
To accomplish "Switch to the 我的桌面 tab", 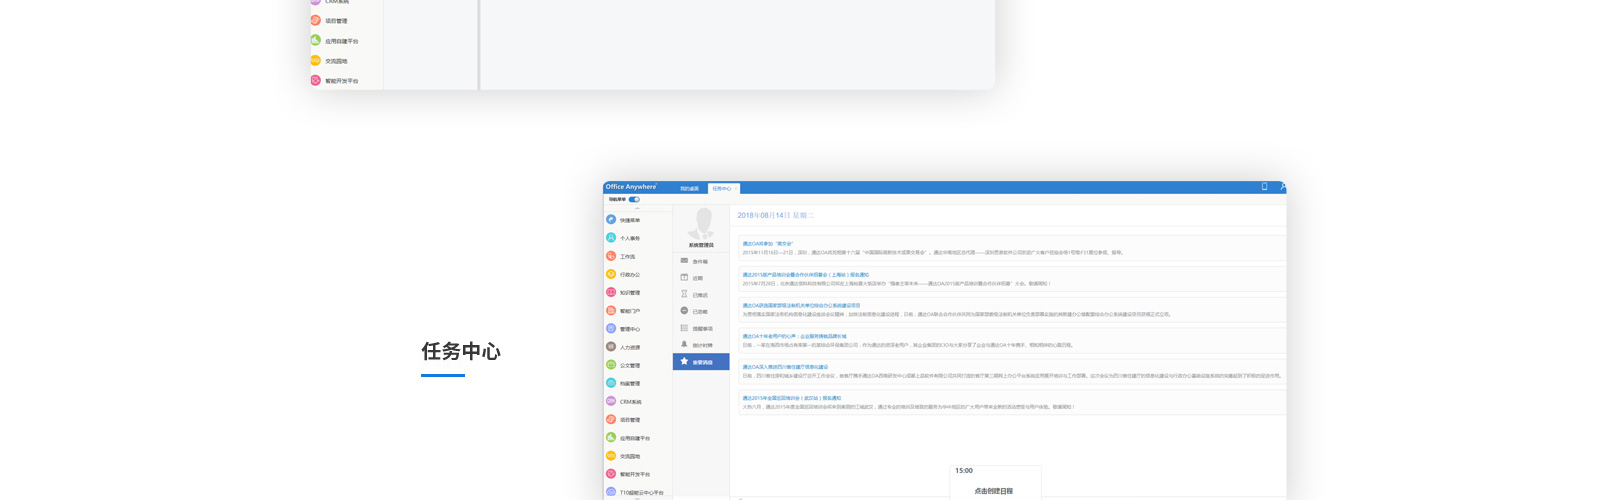I will [x=690, y=188].
